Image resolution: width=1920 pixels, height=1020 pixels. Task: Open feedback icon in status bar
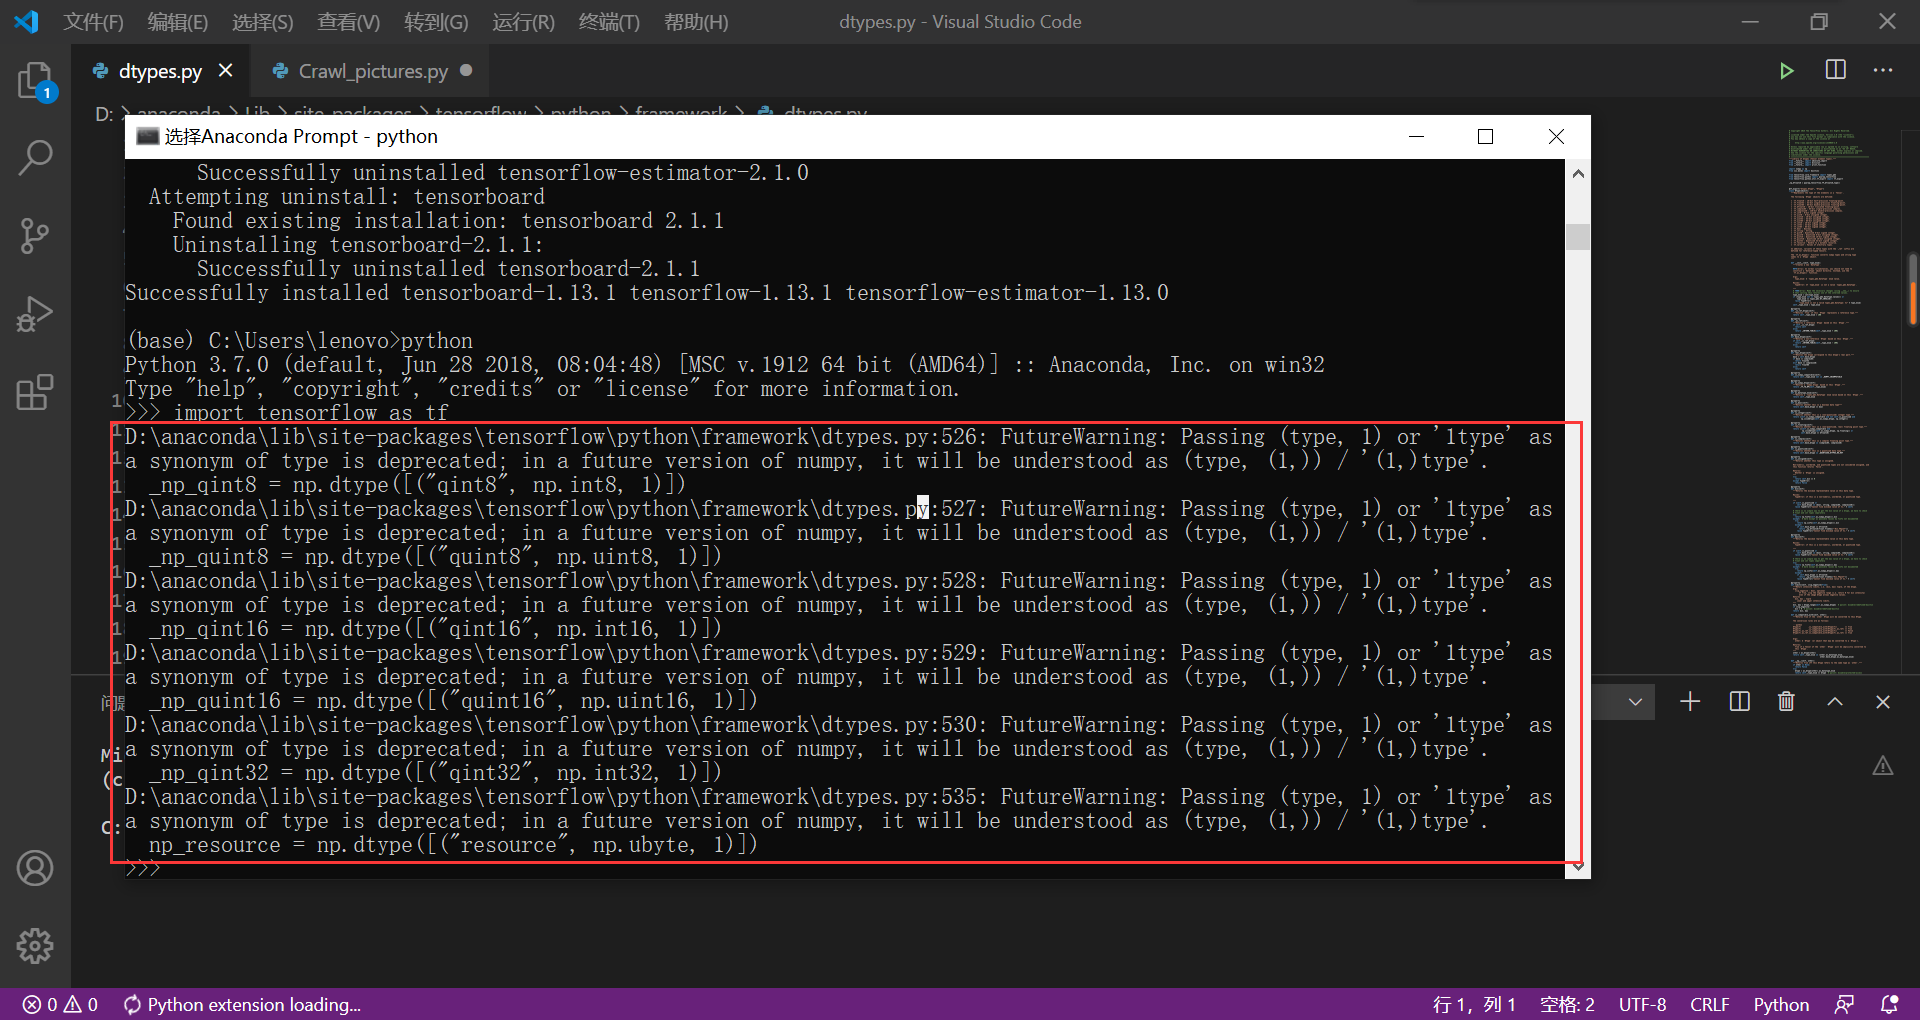(x=1845, y=1004)
